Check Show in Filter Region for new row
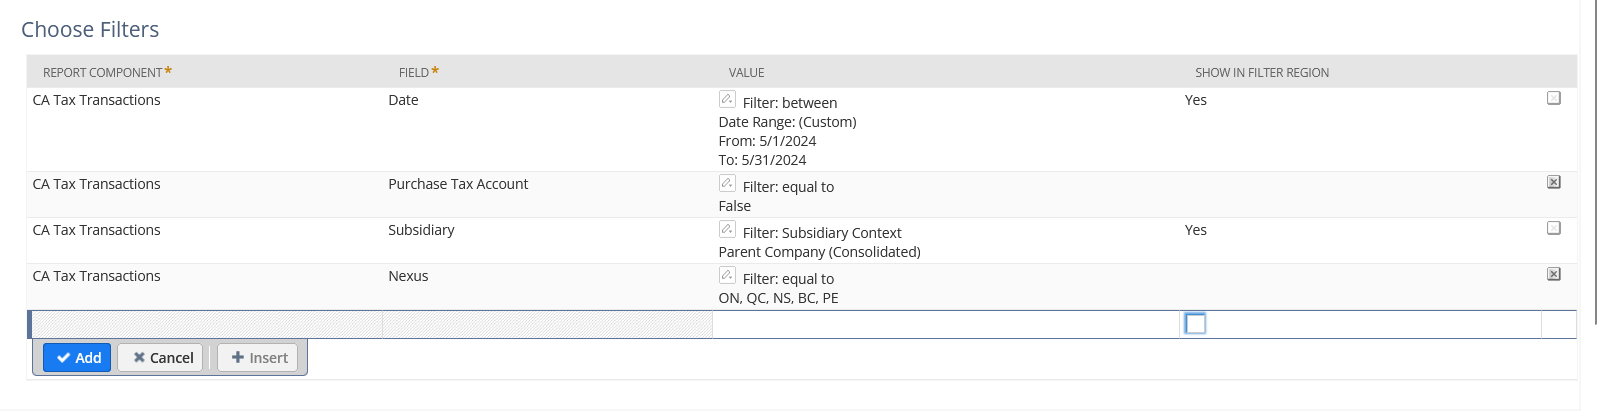The width and height of the screenshot is (1600, 411). (x=1195, y=324)
